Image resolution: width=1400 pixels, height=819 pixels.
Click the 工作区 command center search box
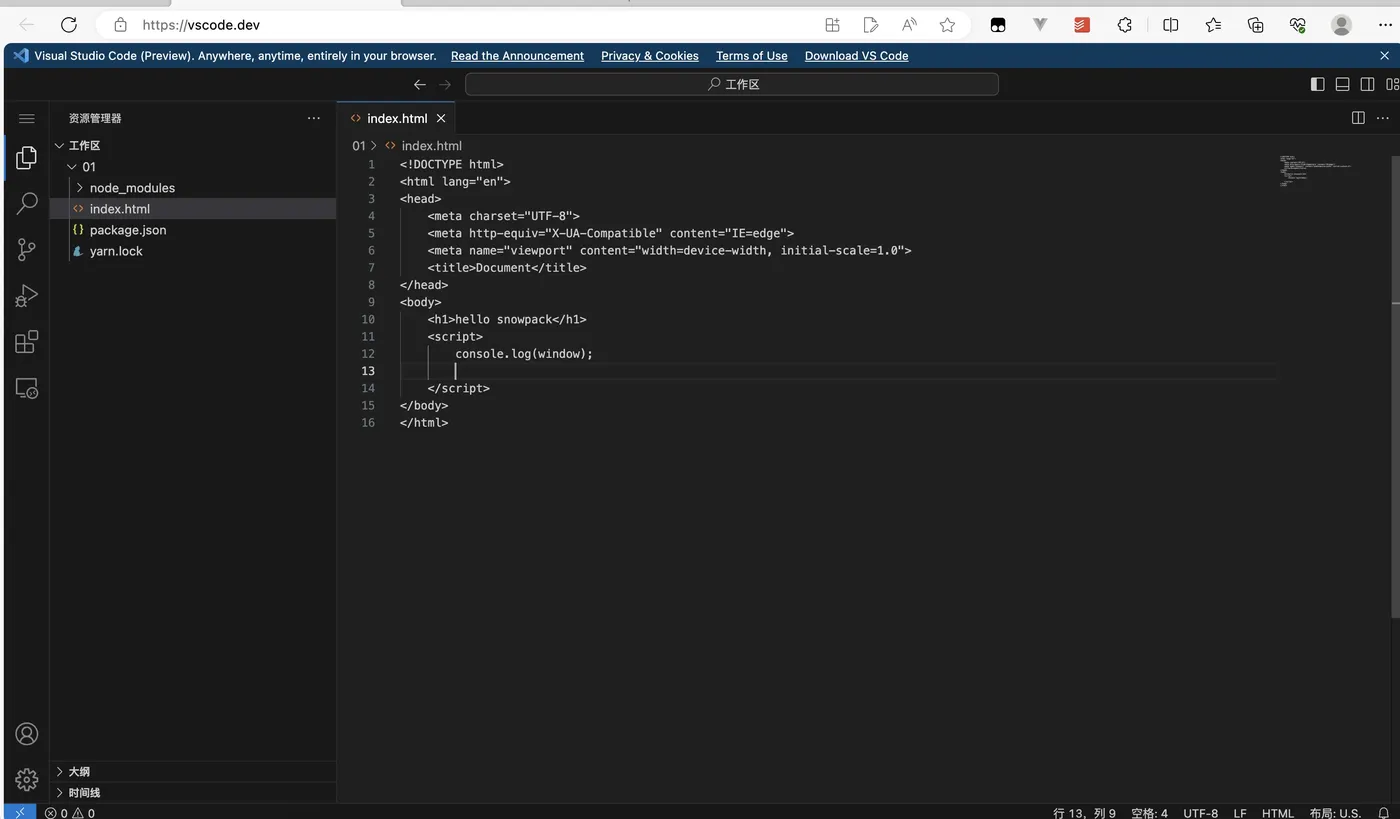732,85
